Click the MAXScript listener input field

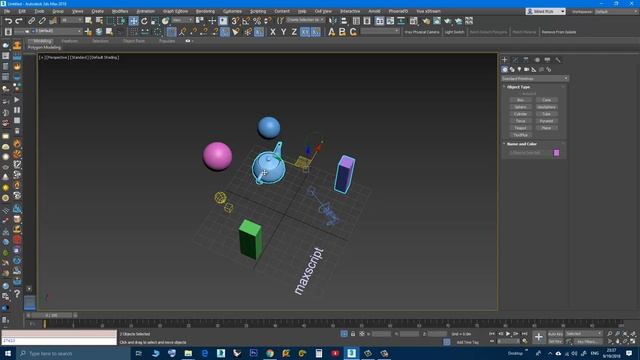(59, 341)
